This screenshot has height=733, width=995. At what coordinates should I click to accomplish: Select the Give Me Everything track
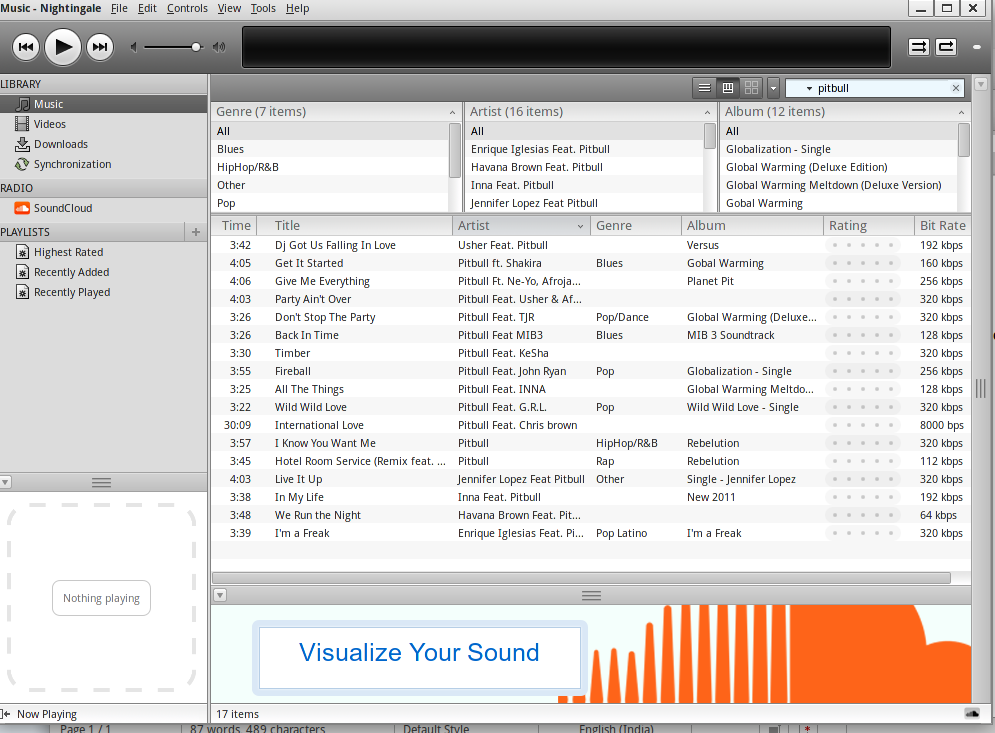coord(590,281)
